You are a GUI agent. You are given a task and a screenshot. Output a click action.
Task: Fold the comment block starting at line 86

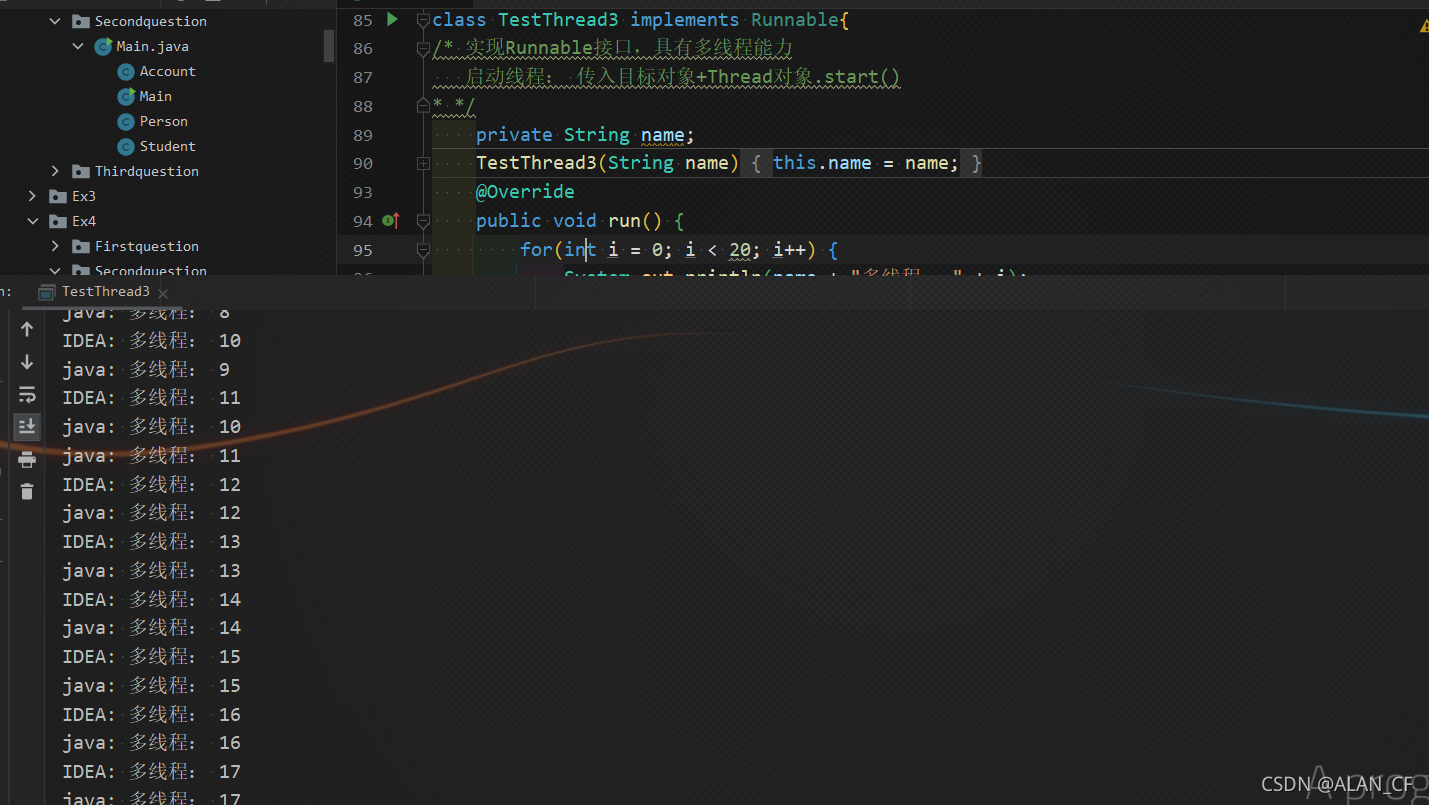click(x=423, y=48)
